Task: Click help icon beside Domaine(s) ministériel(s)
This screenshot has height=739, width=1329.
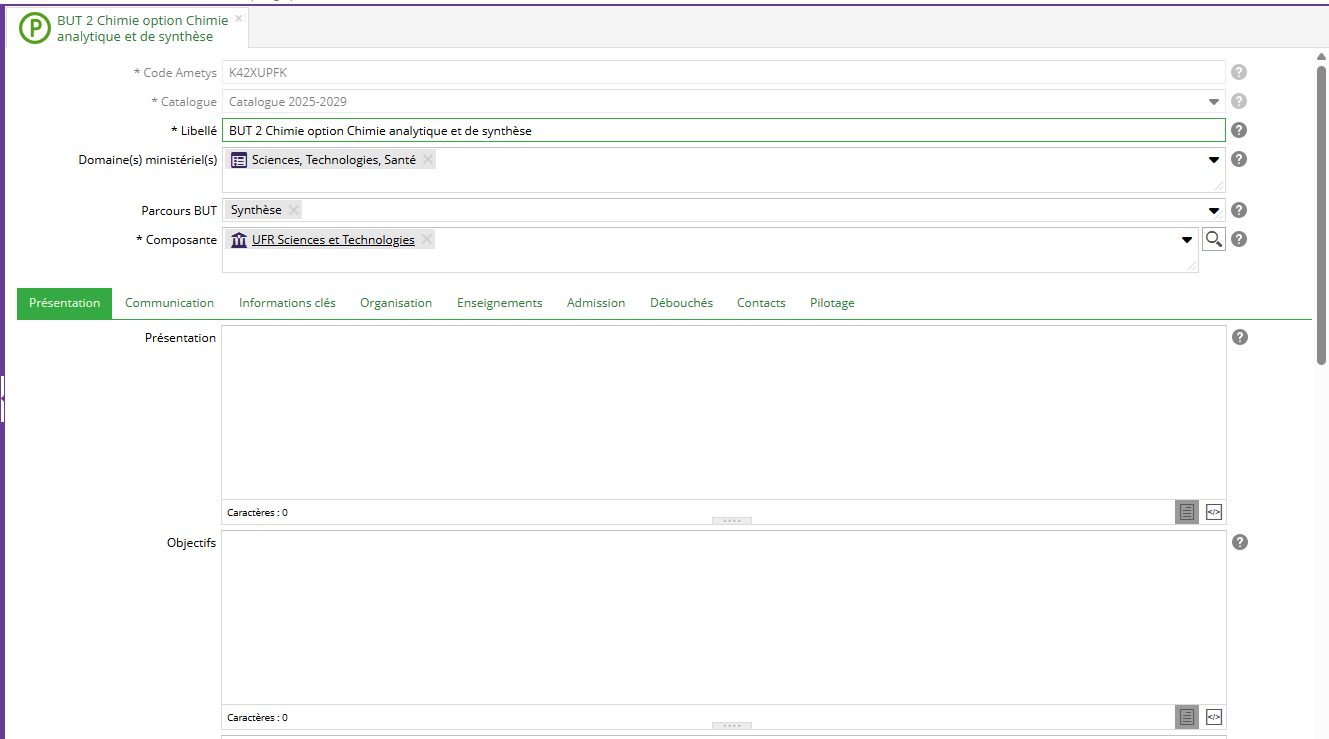Action: click(x=1239, y=159)
